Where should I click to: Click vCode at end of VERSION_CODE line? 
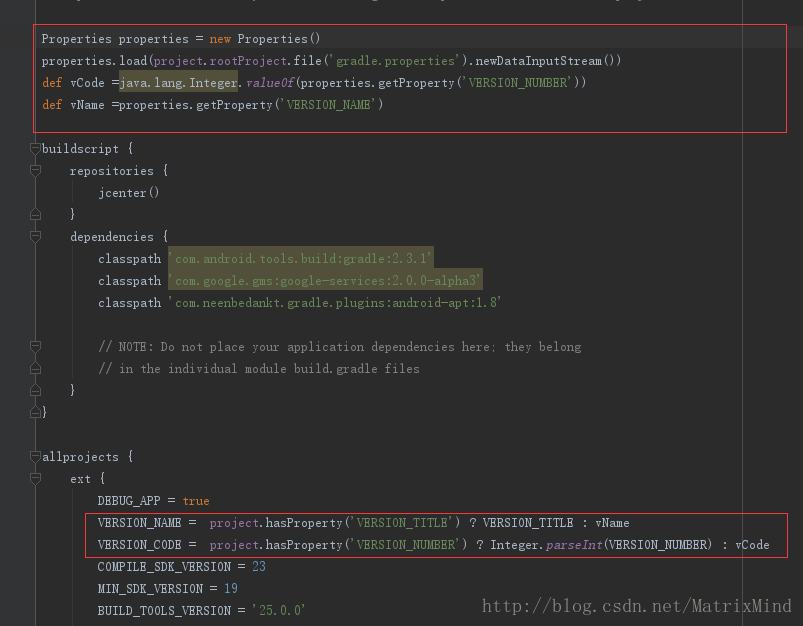coord(752,545)
